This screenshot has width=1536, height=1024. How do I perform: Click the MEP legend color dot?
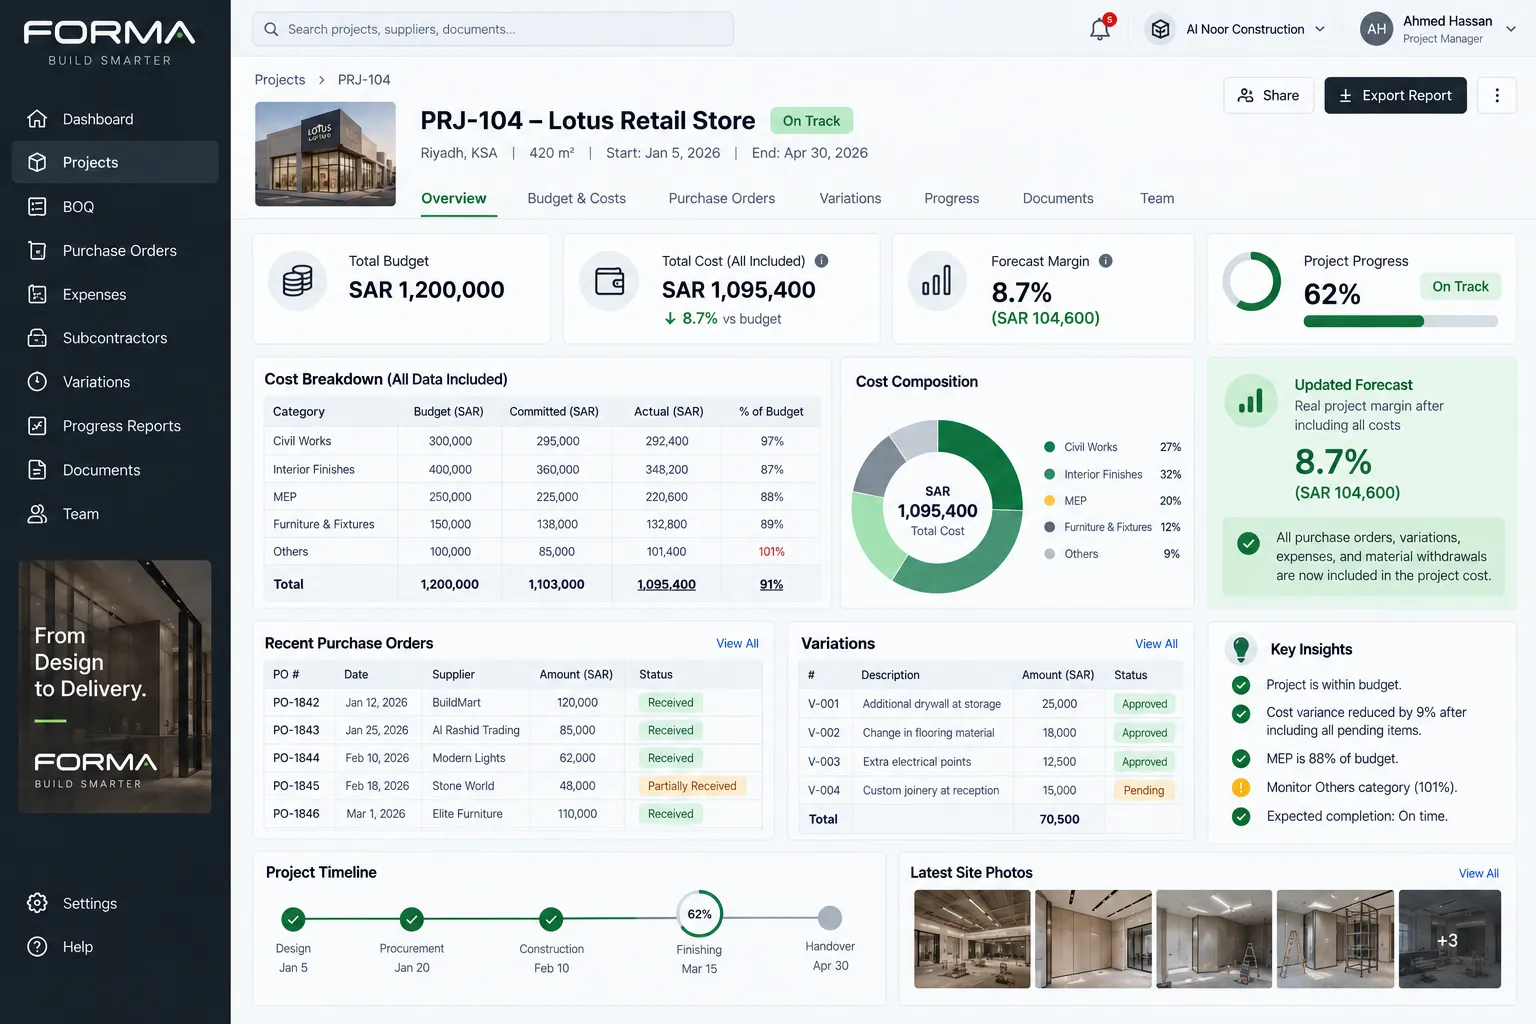1050,500
